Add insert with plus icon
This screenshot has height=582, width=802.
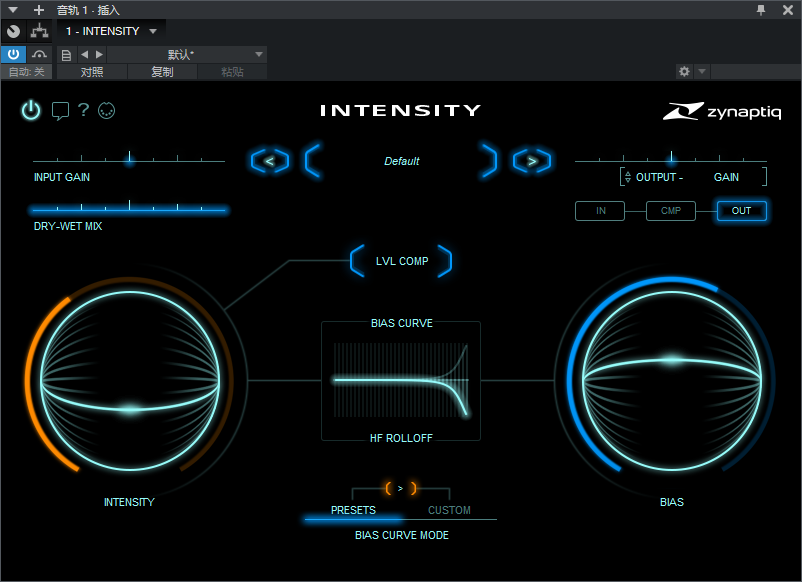pyautogui.click(x=39, y=10)
